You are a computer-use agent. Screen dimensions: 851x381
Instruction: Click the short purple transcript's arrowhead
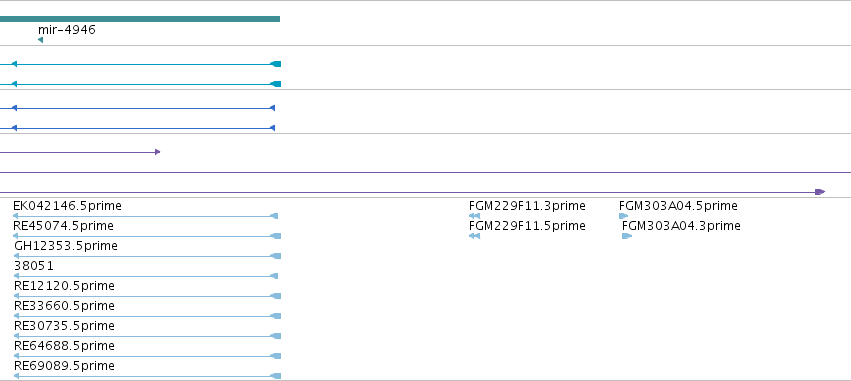click(157, 152)
